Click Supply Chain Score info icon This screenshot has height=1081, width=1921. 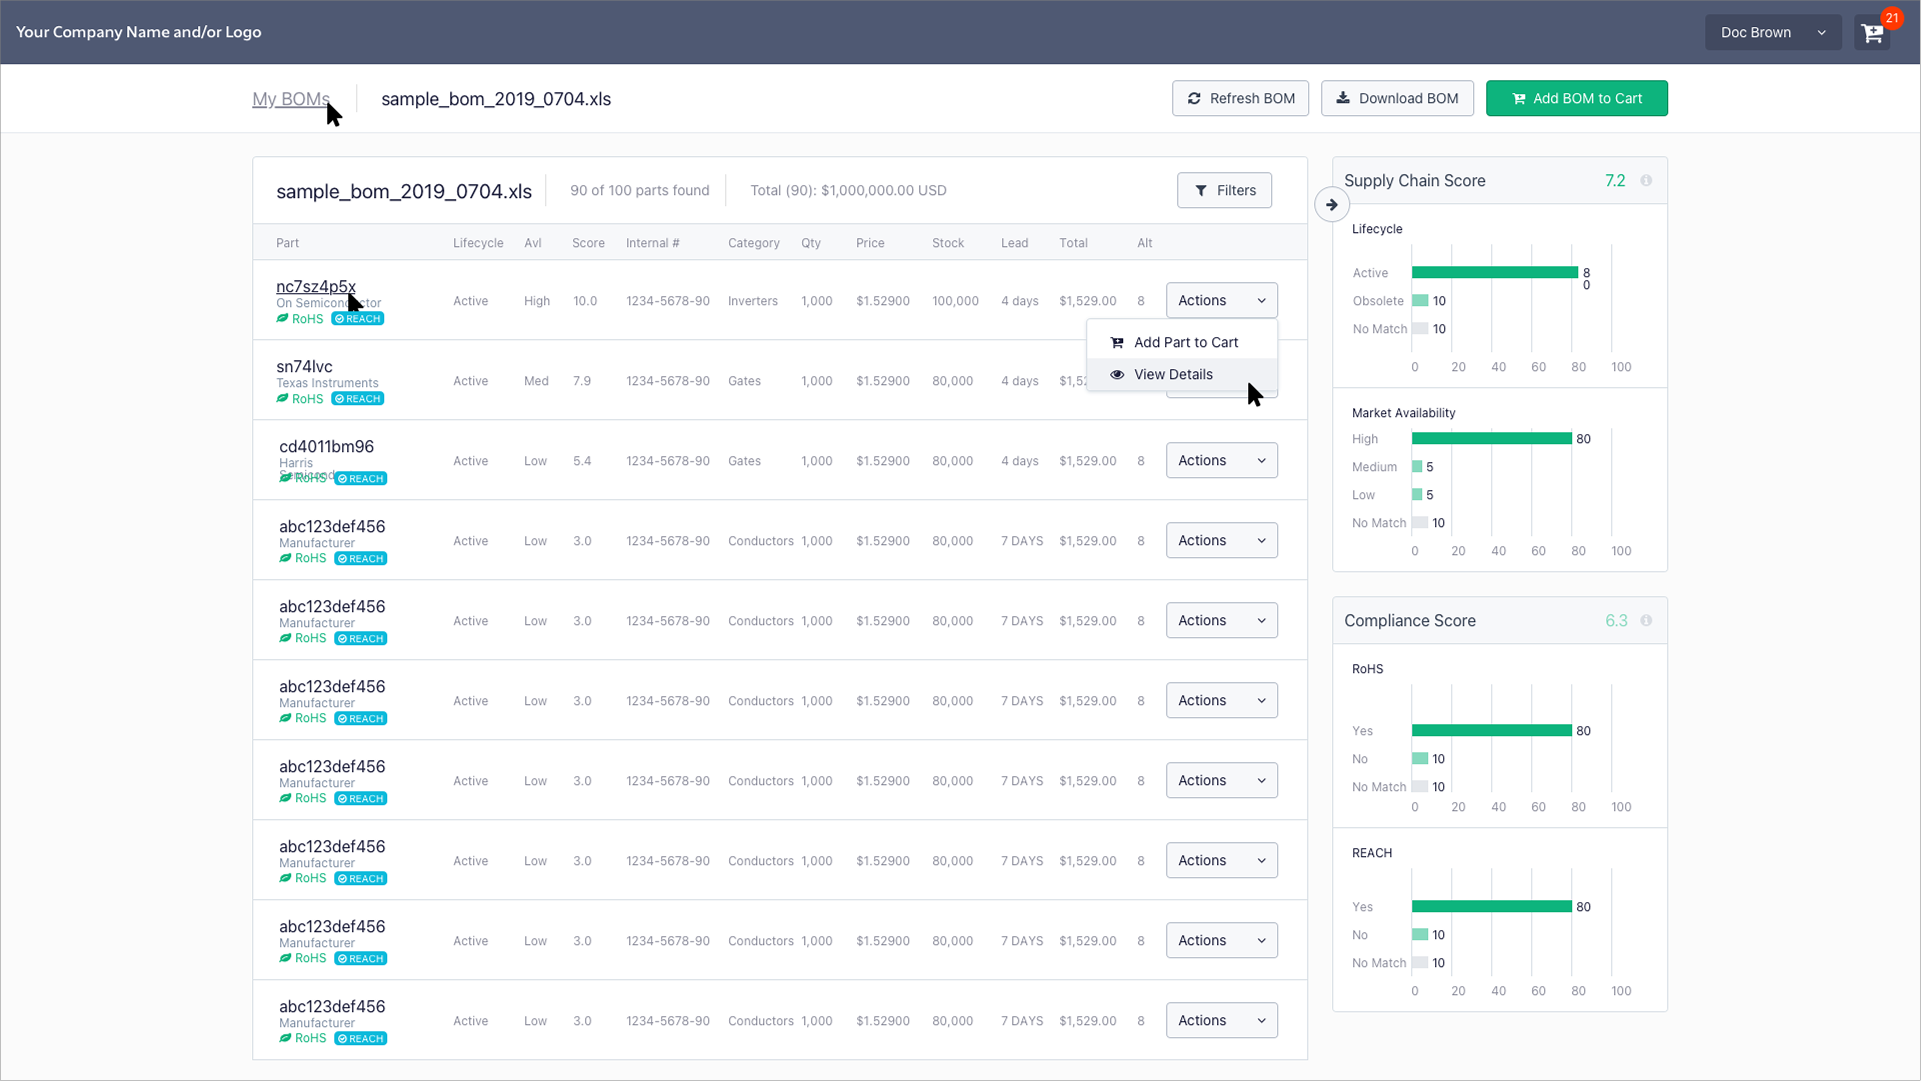(x=1646, y=181)
